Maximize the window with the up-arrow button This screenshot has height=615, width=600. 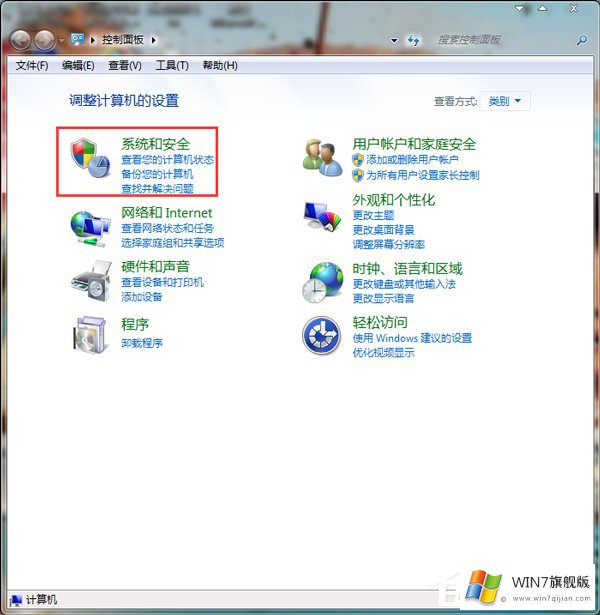(x=542, y=8)
